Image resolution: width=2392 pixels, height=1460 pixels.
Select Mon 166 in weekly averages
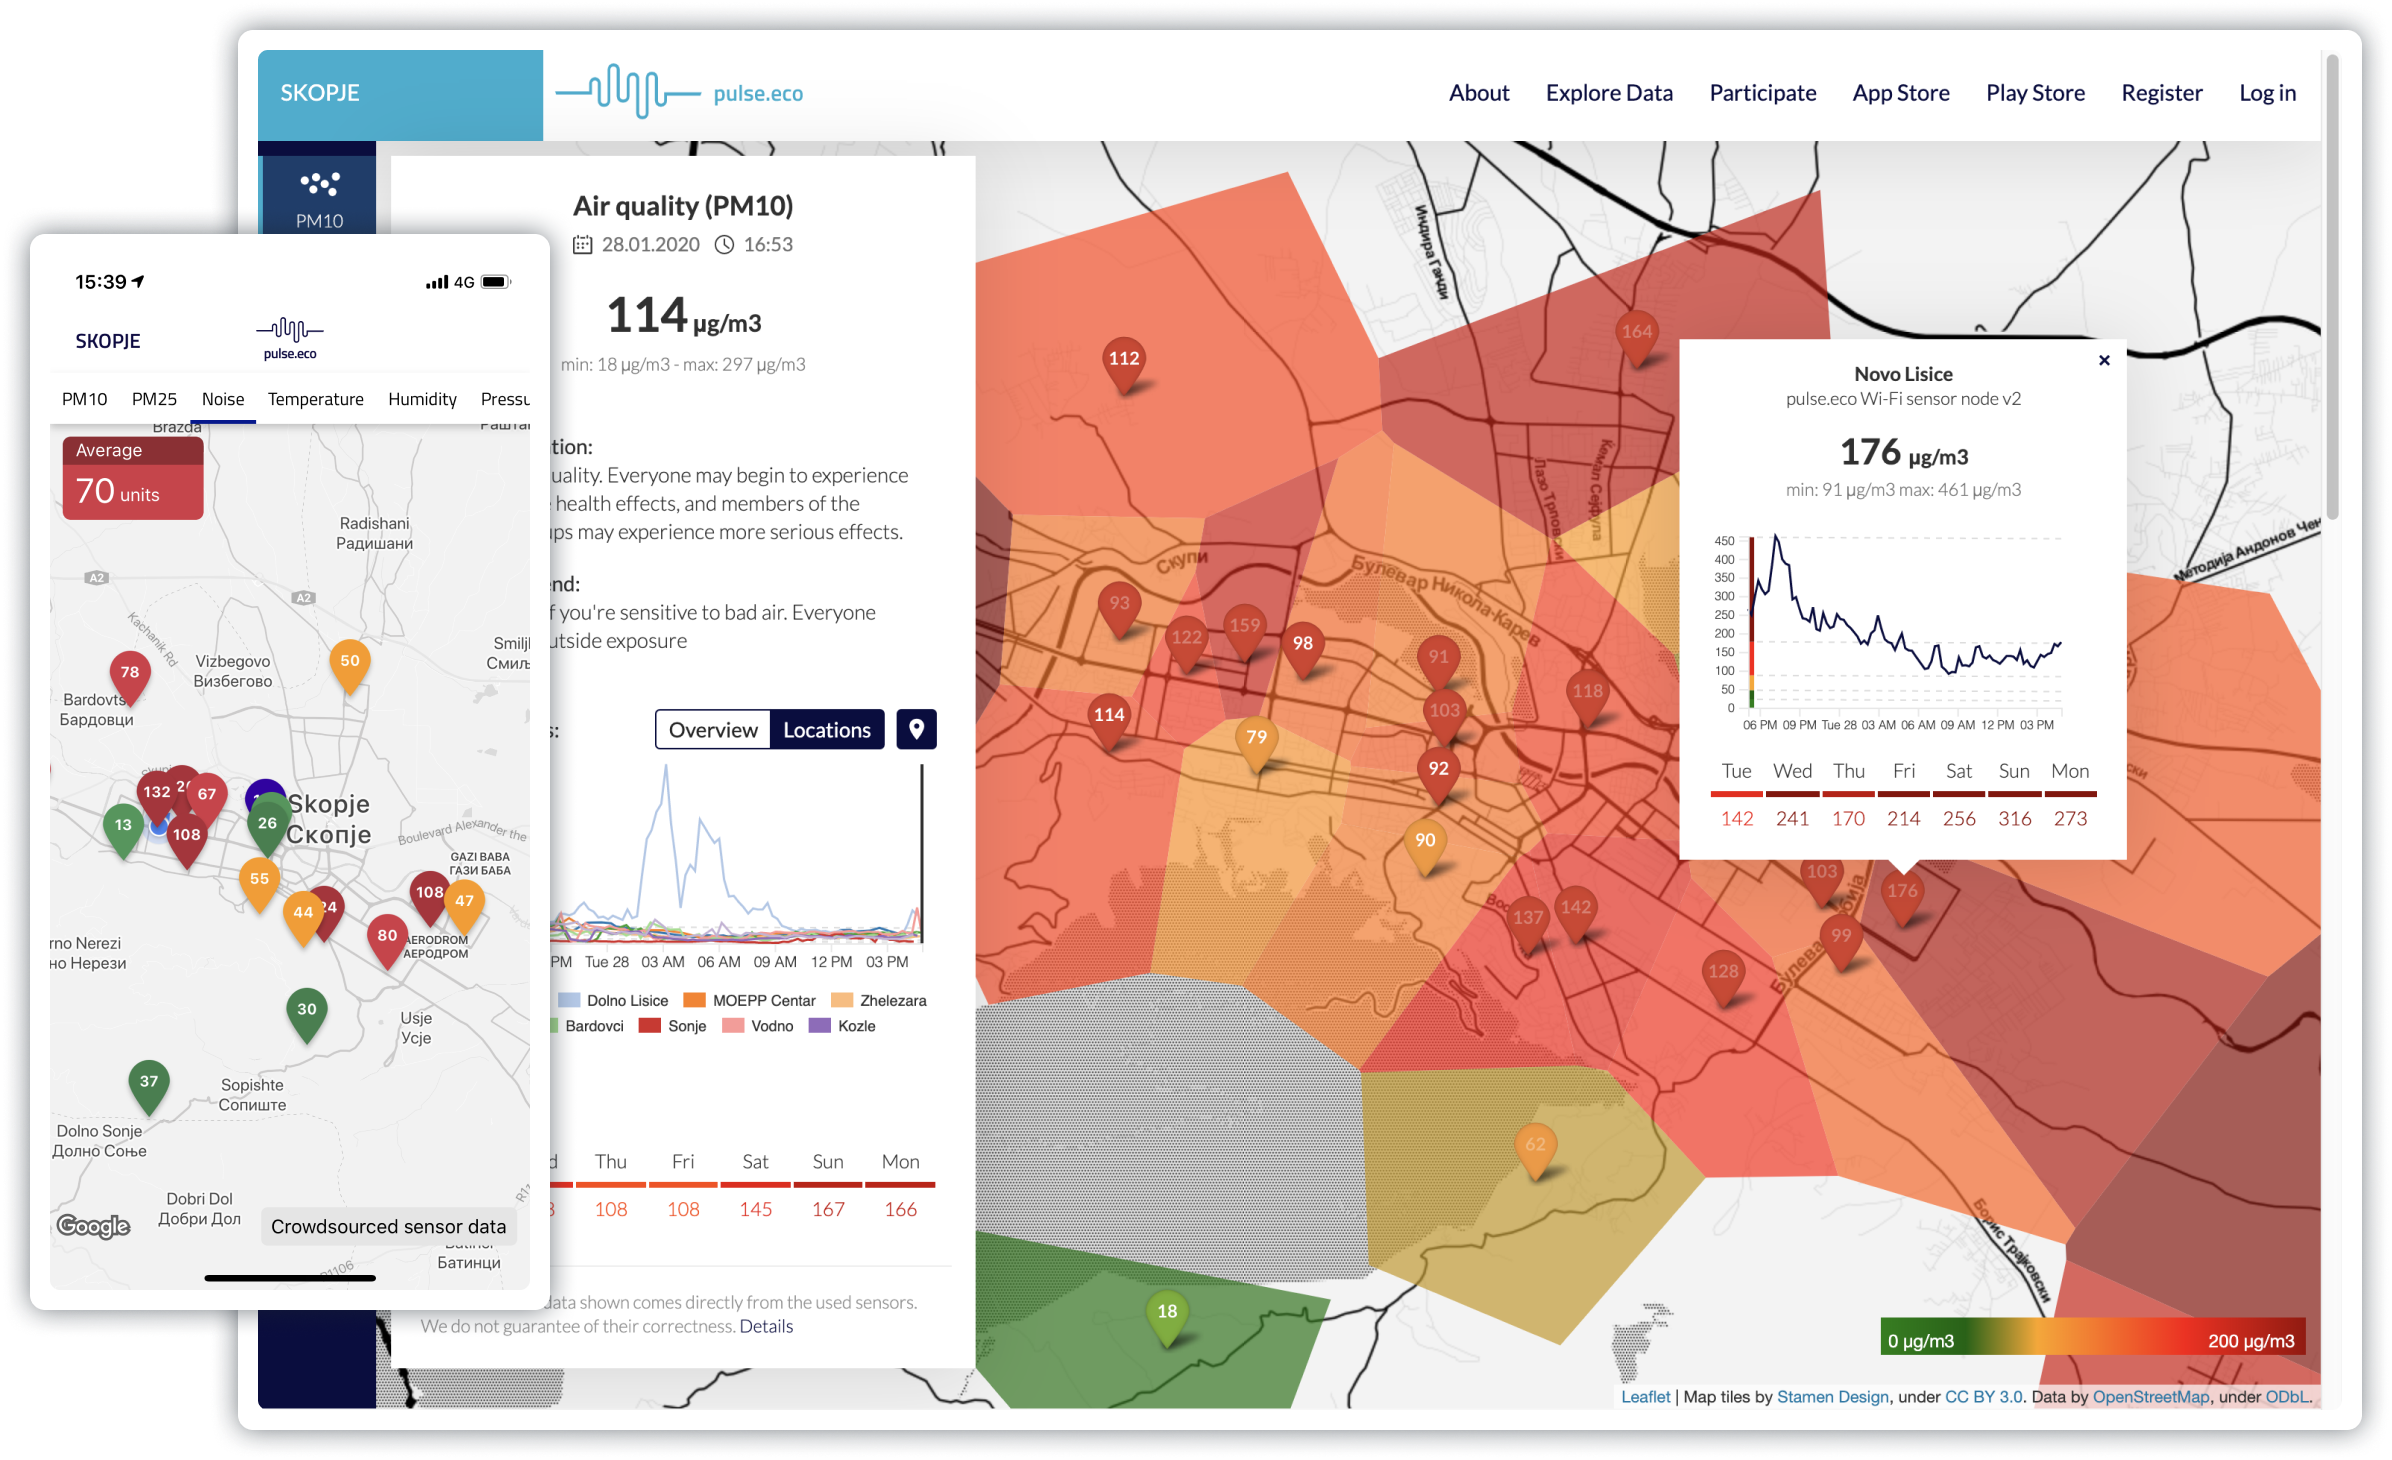(900, 1185)
